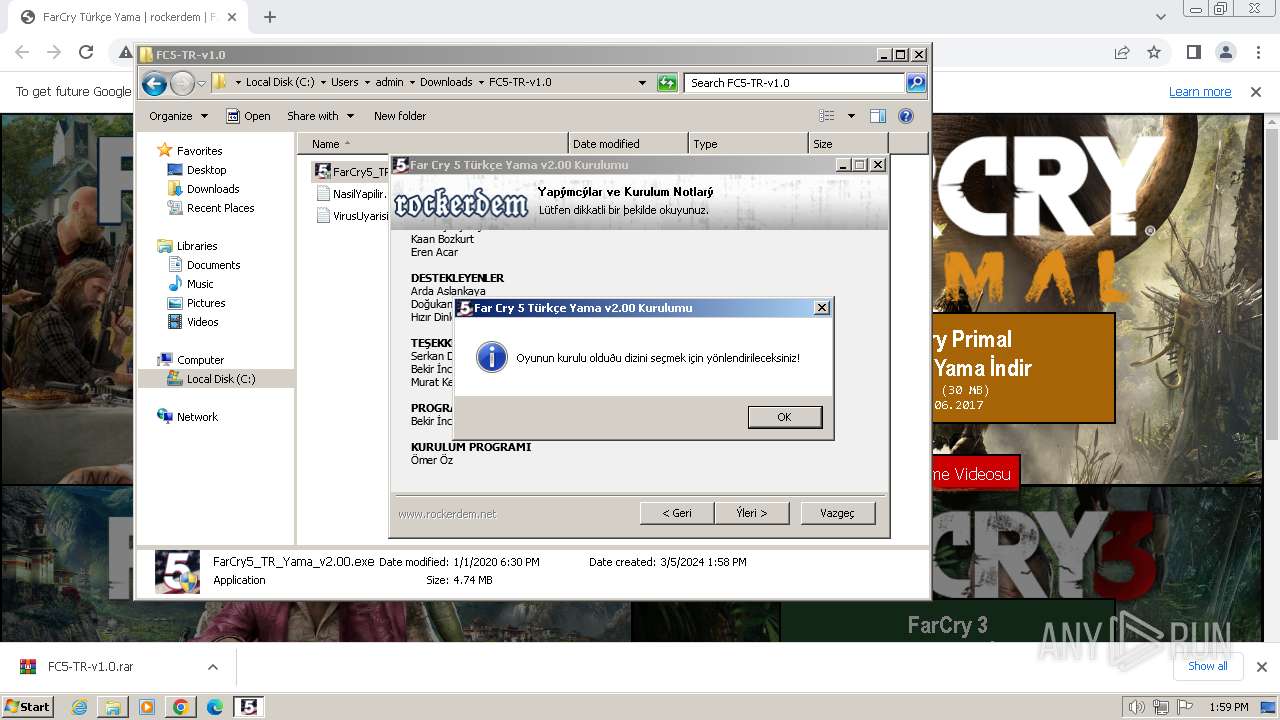Open Explorer help question mark icon
The width and height of the screenshot is (1280, 720).
tap(906, 116)
